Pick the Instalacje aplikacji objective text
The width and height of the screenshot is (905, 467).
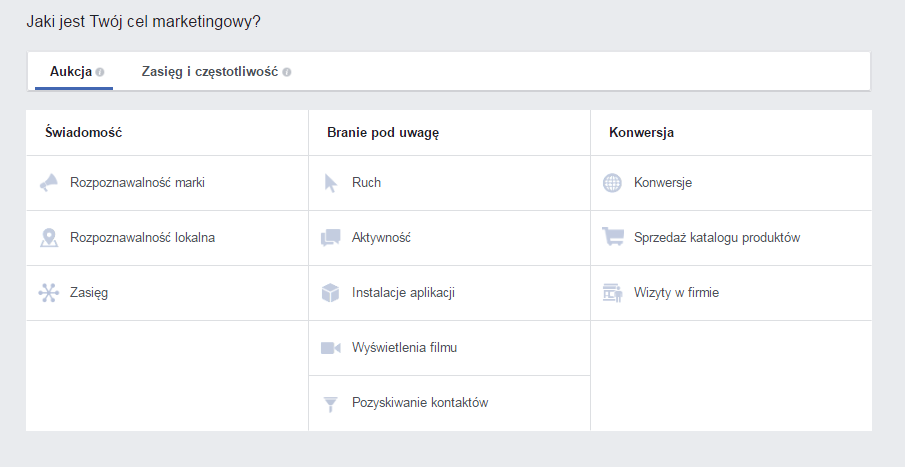coord(404,293)
